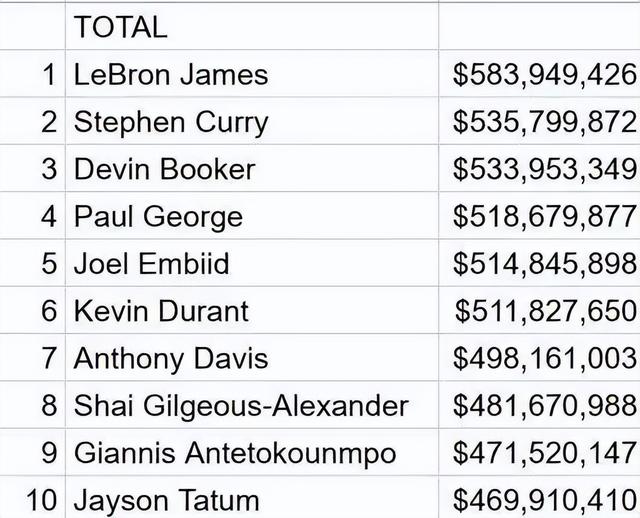The image size is (640, 518).
Task: Select the $481,670,988 amount cell
Action: click(540, 405)
